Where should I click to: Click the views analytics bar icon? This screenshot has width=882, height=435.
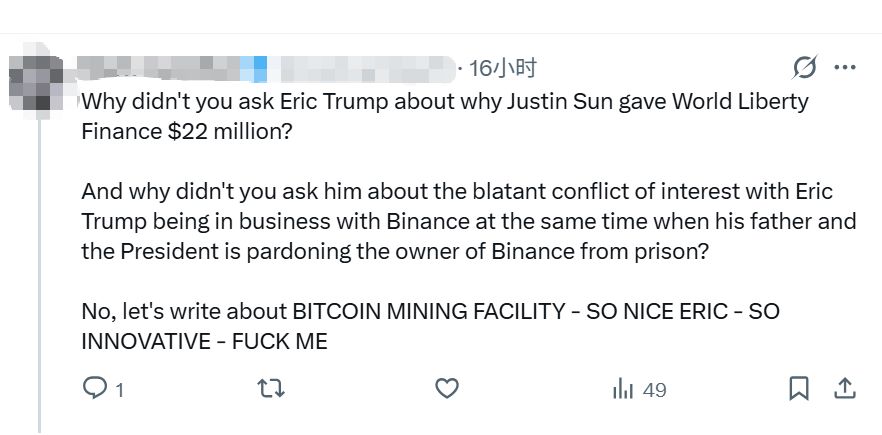[x=622, y=389]
